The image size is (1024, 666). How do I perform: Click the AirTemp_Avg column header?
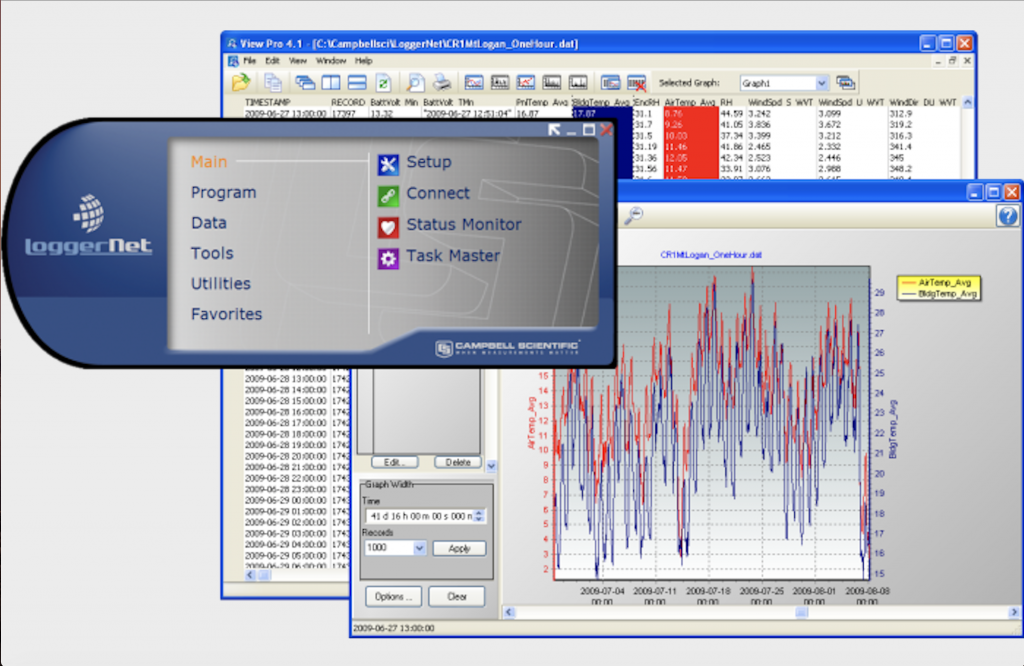690,103
